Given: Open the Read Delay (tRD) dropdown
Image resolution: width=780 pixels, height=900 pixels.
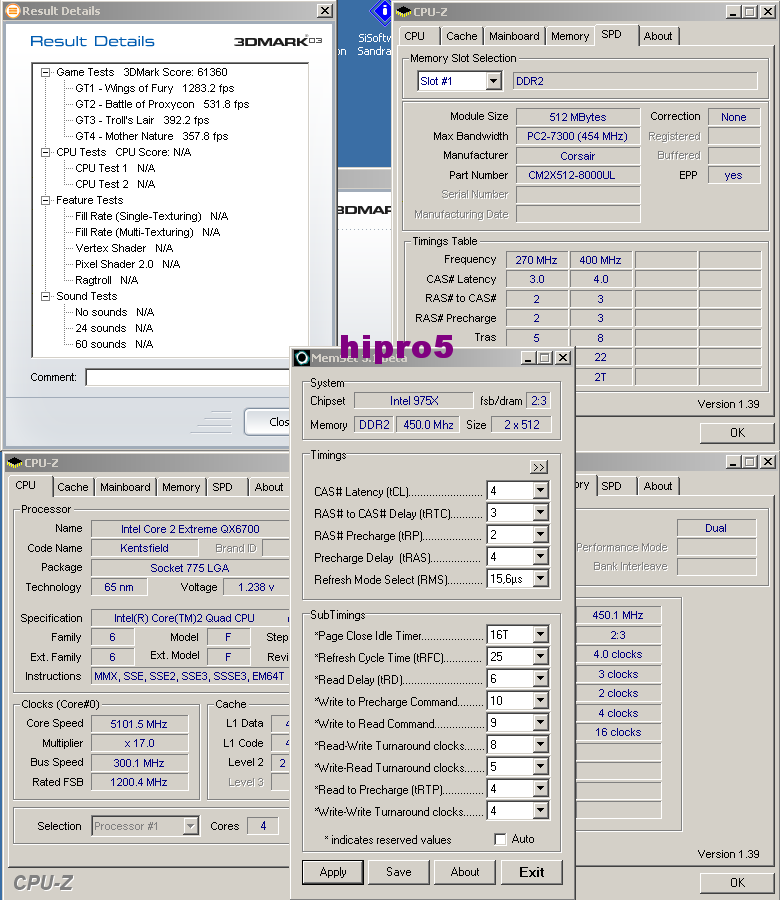Looking at the screenshot, I should click(x=540, y=679).
